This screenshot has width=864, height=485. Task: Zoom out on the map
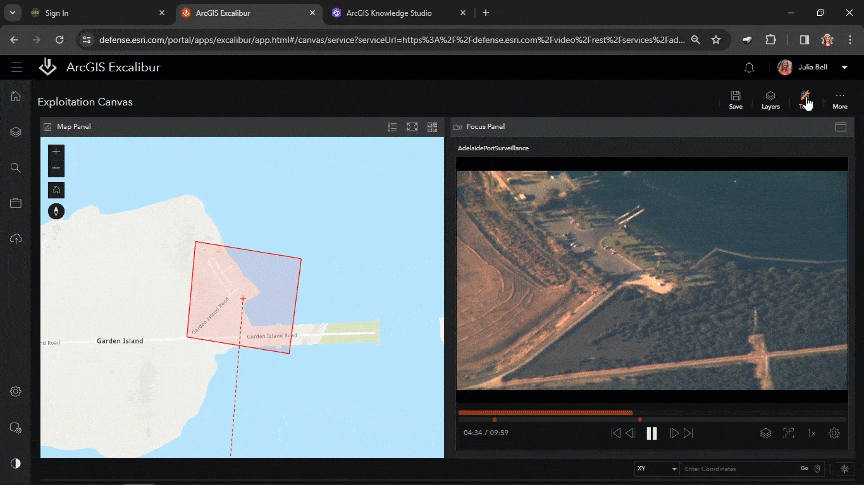coord(56,168)
